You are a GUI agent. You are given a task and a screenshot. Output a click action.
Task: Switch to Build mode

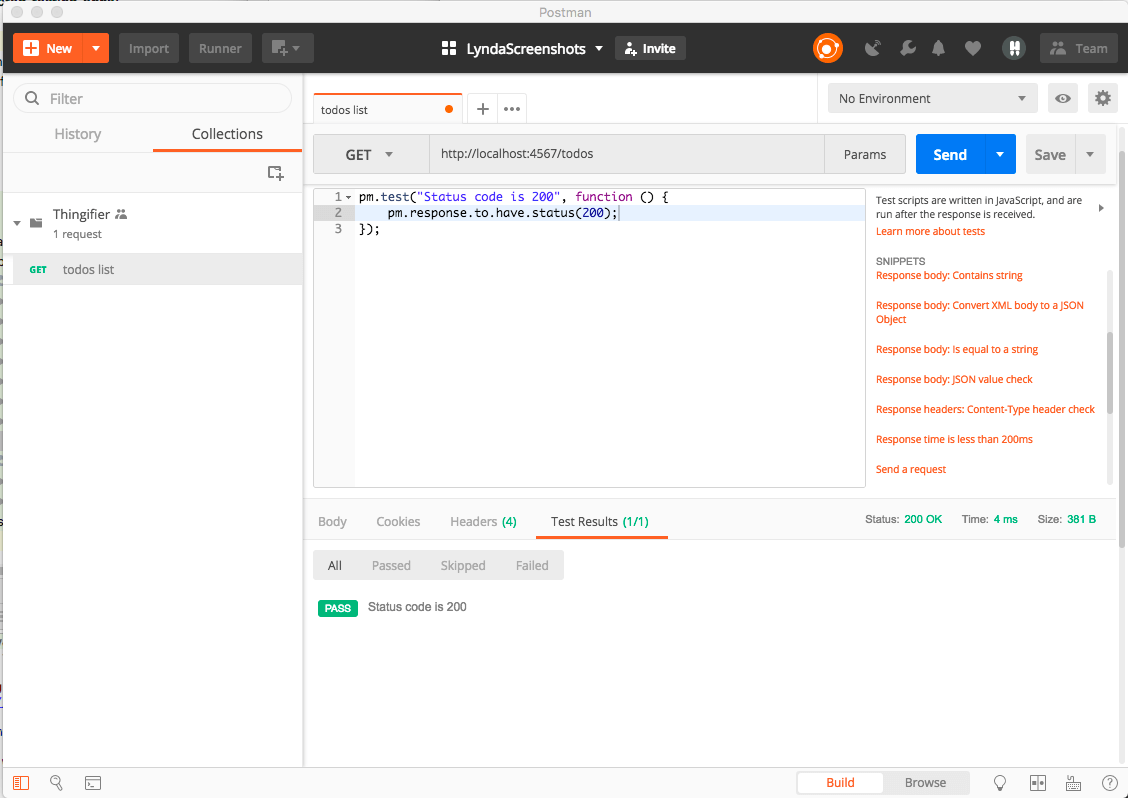(x=840, y=783)
